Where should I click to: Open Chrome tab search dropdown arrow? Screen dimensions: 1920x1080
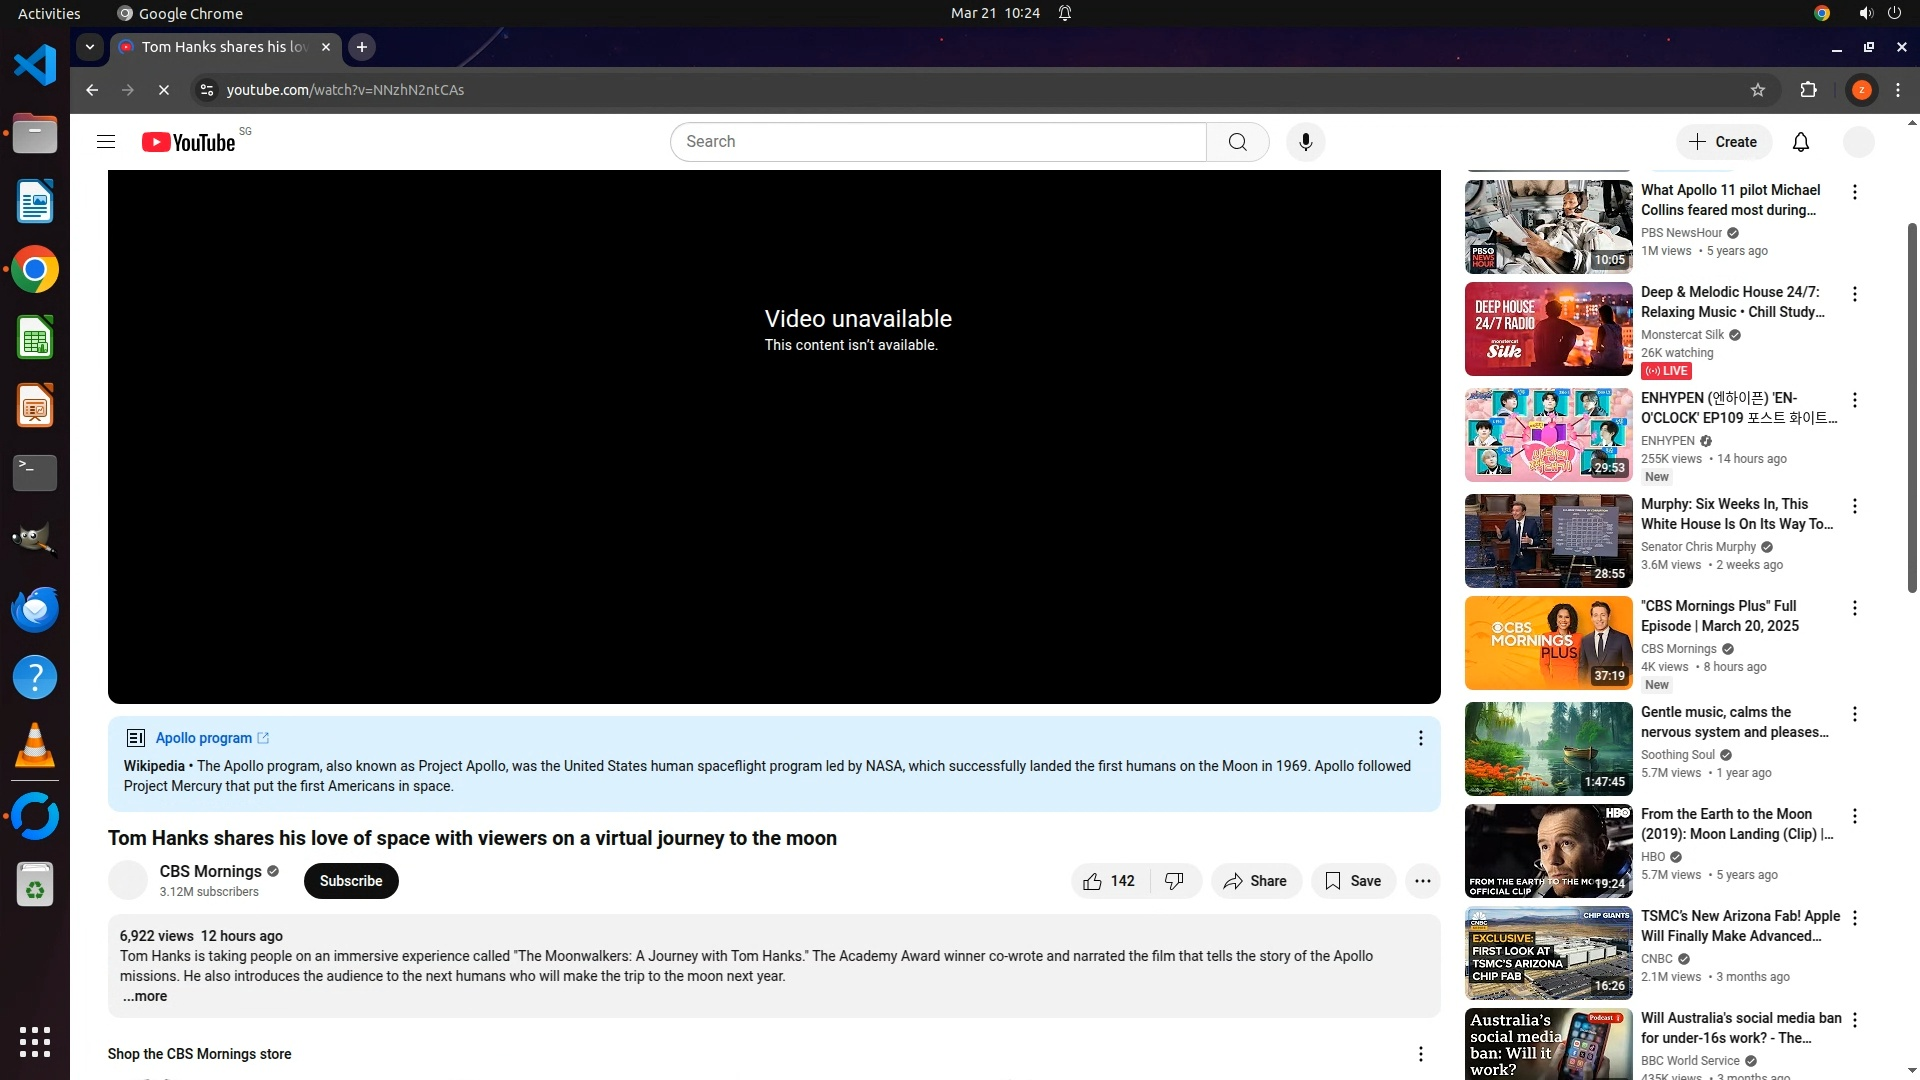coord(90,47)
